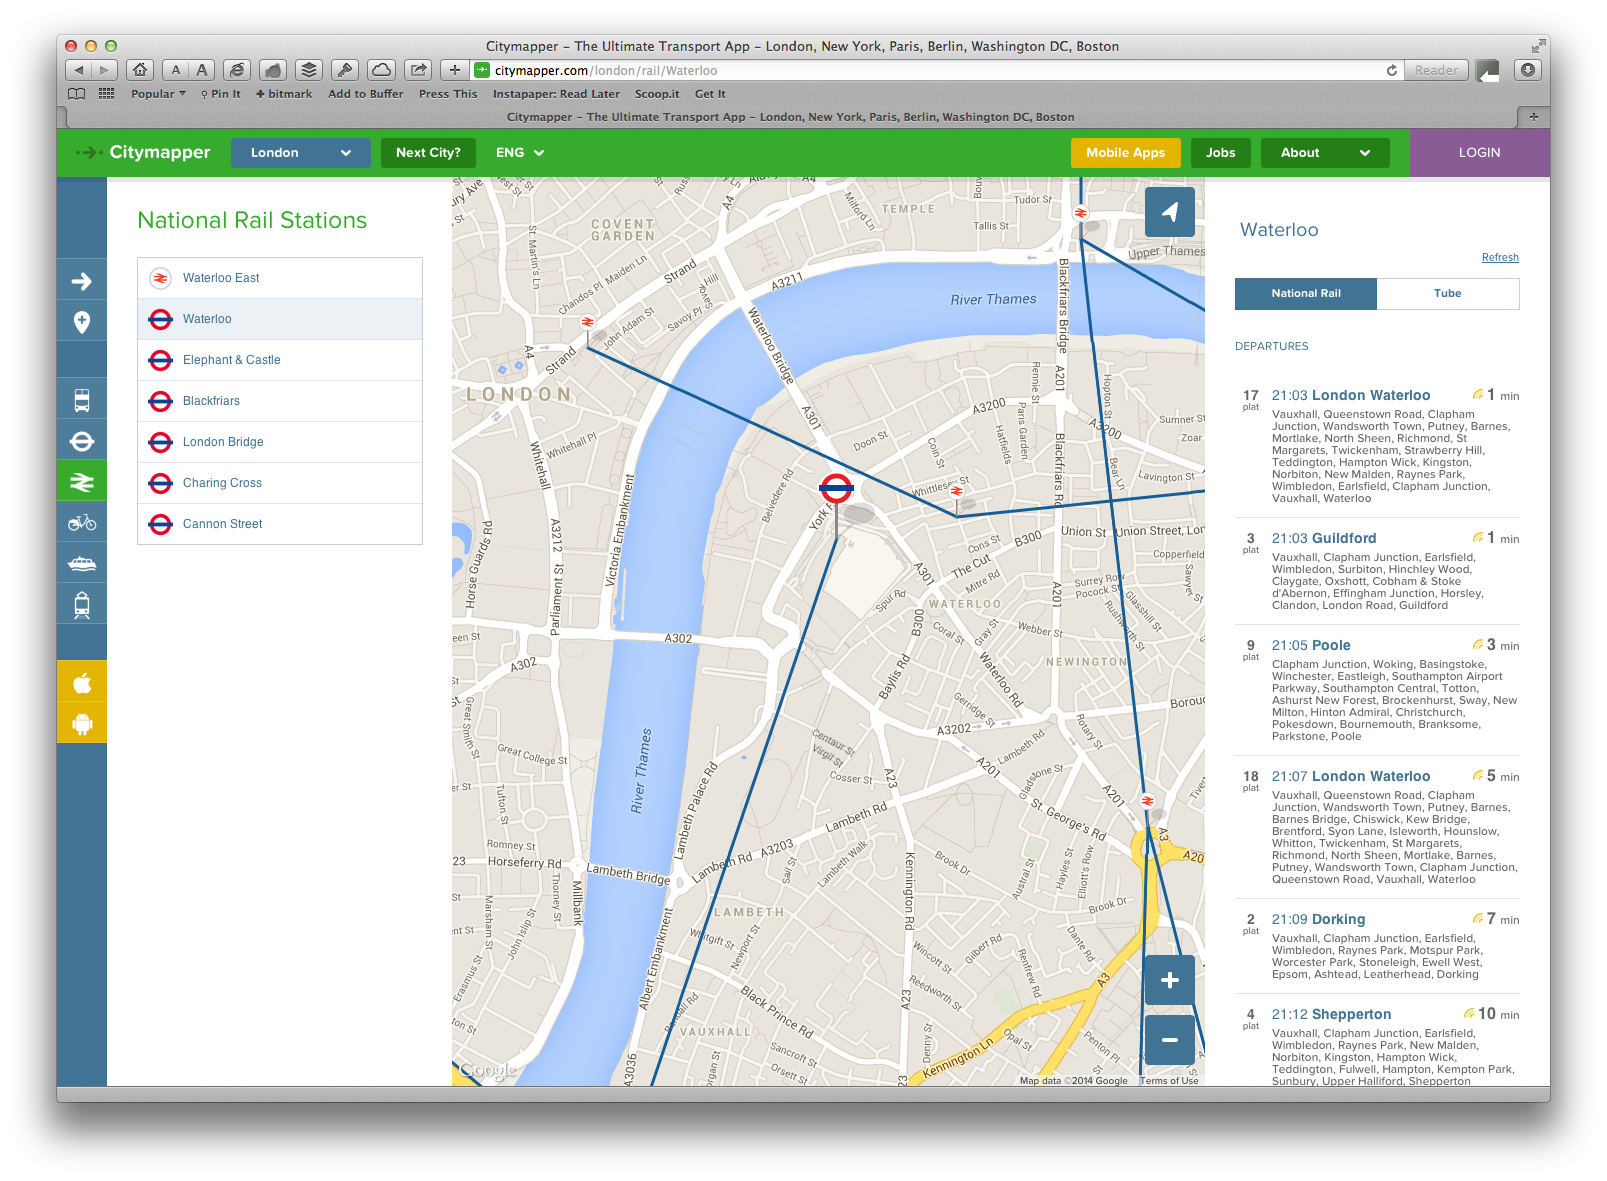The image size is (1607, 1181).
Task: Click the Safari home icon
Action: point(140,70)
